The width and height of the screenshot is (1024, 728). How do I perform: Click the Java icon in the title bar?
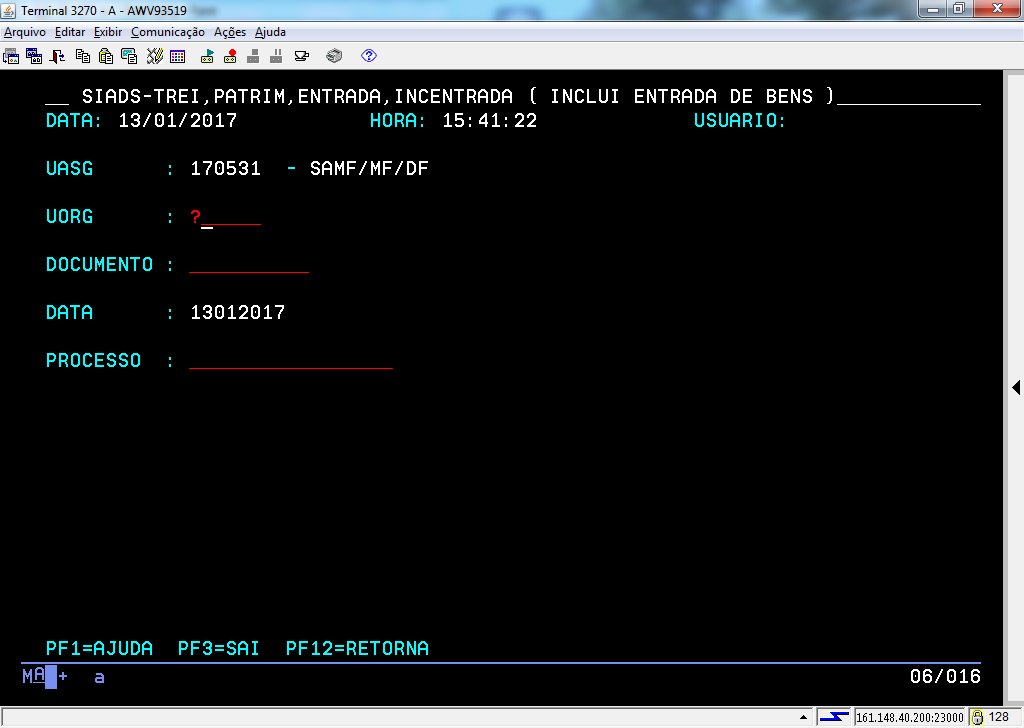8,10
